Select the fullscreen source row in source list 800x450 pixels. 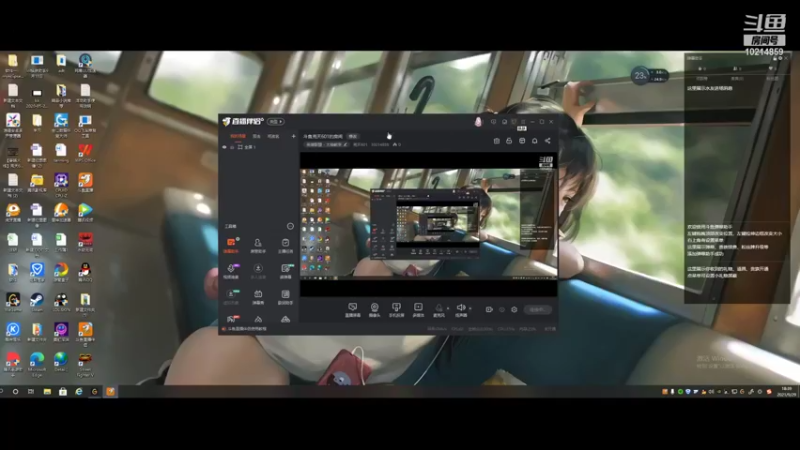[258, 147]
